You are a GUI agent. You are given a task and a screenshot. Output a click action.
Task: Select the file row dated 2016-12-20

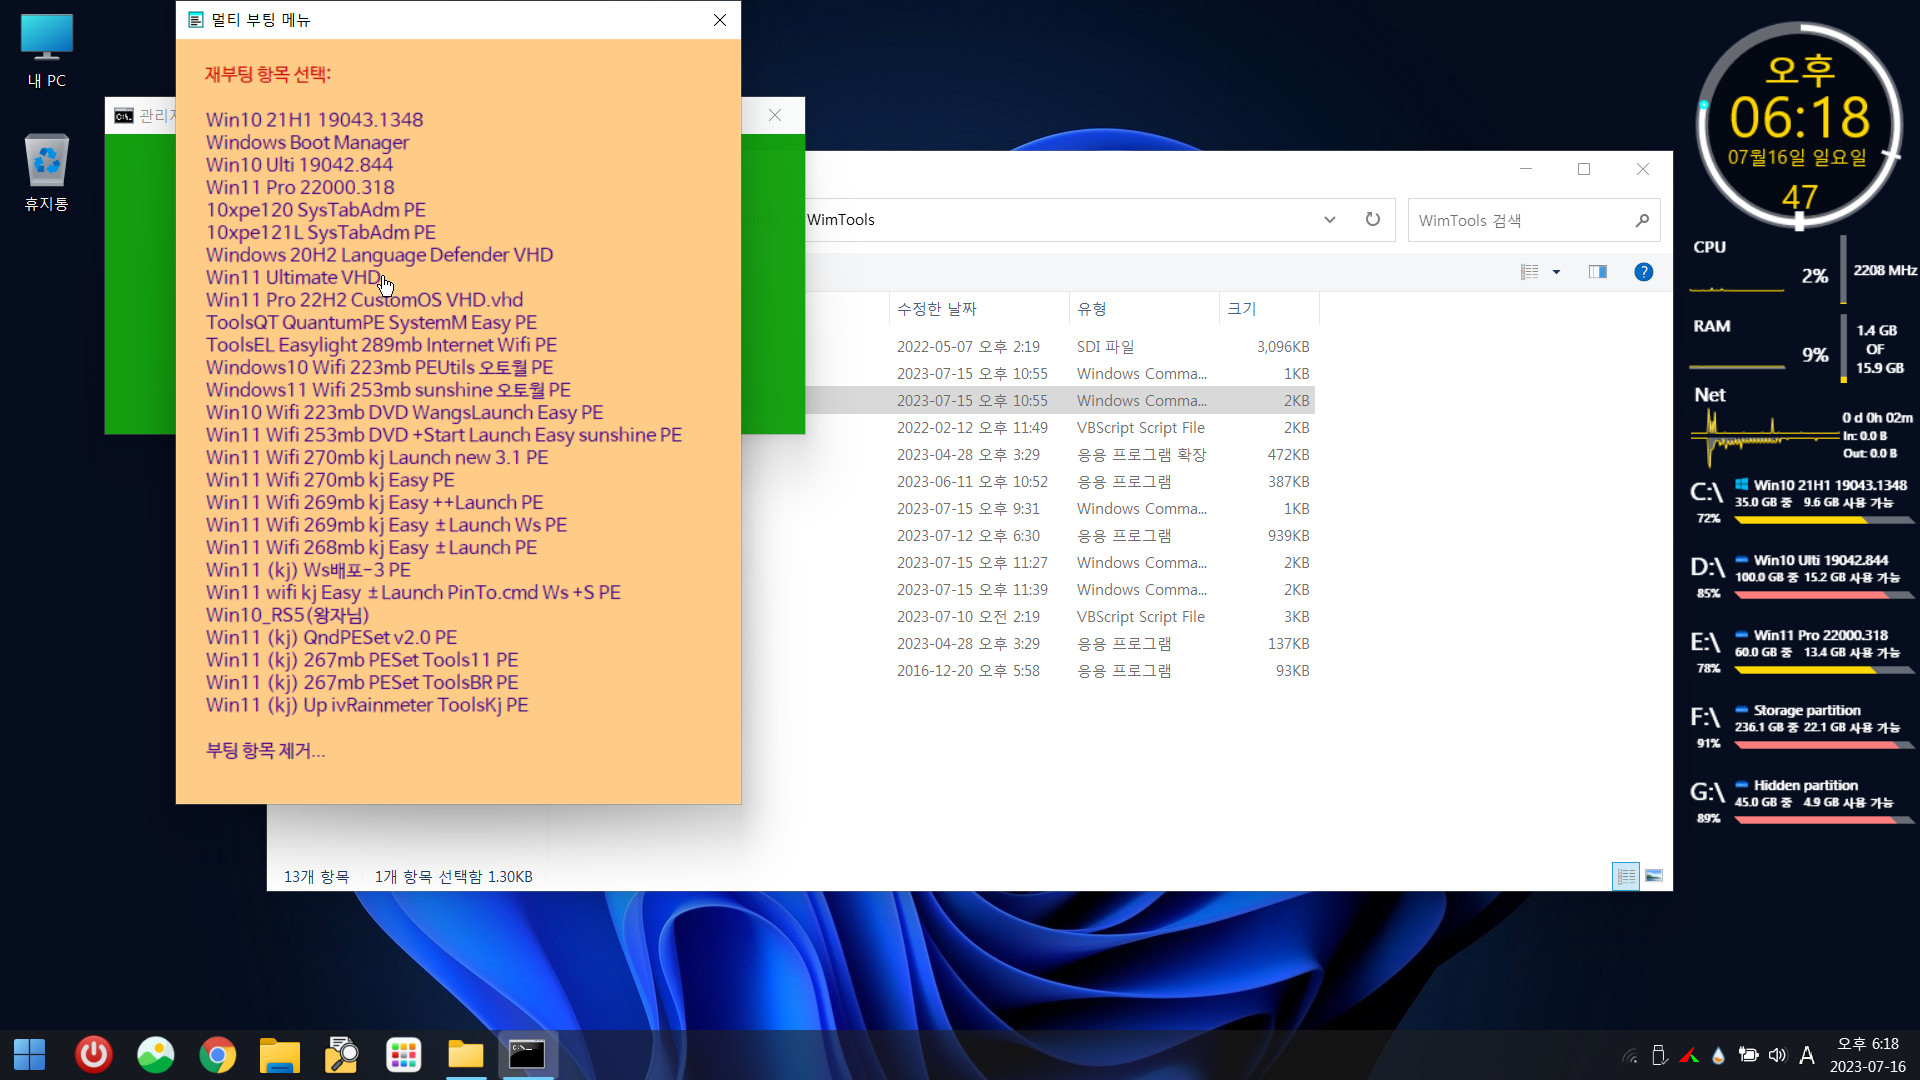[1060, 670]
